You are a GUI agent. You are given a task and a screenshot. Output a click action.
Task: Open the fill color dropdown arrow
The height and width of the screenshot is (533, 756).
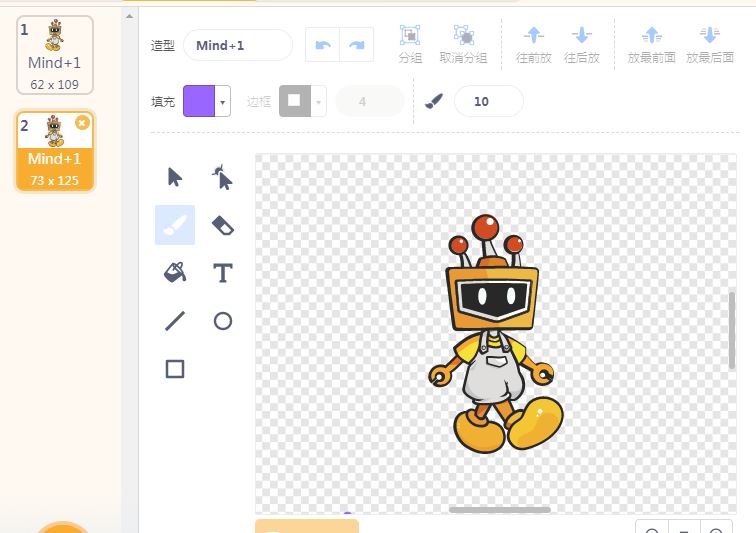click(222, 101)
